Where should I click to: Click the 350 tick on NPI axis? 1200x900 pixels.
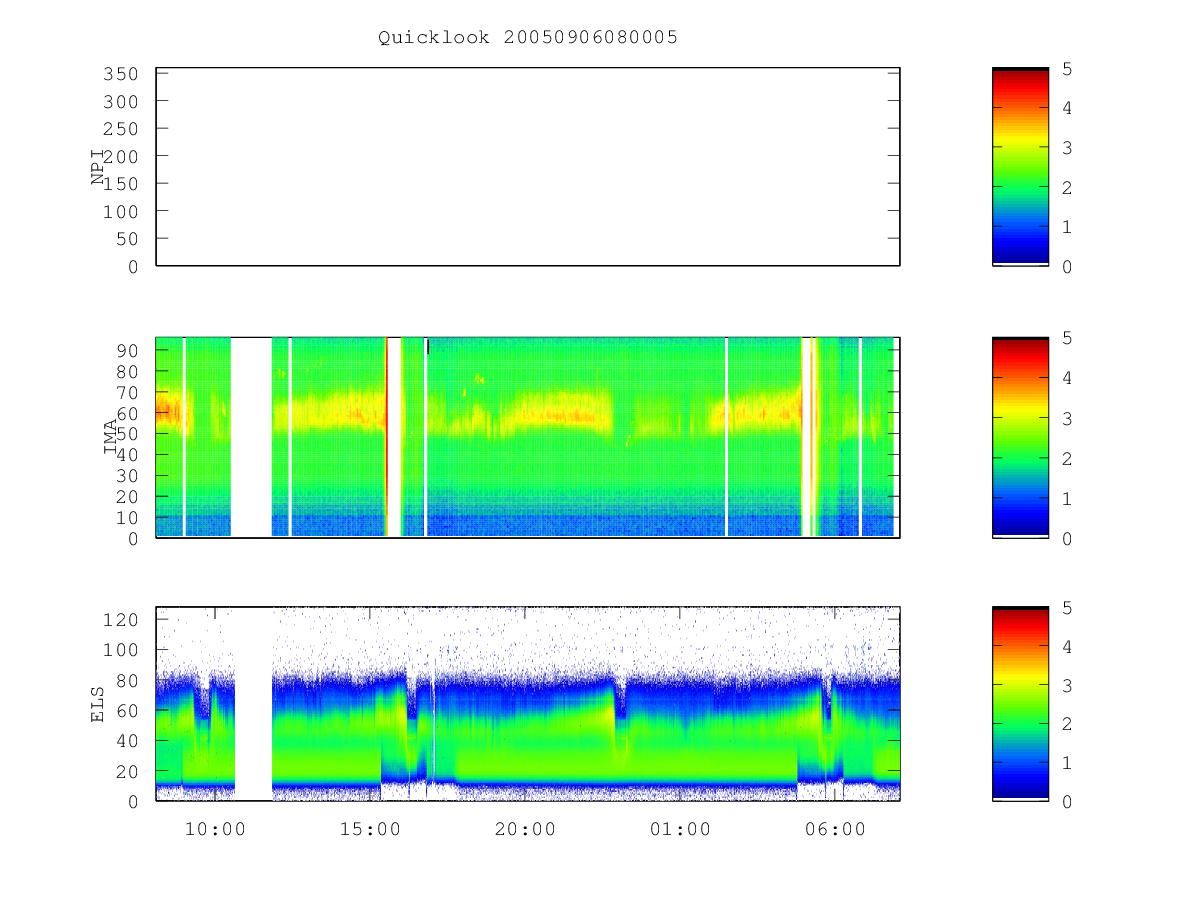pyautogui.click(x=120, y=74)
